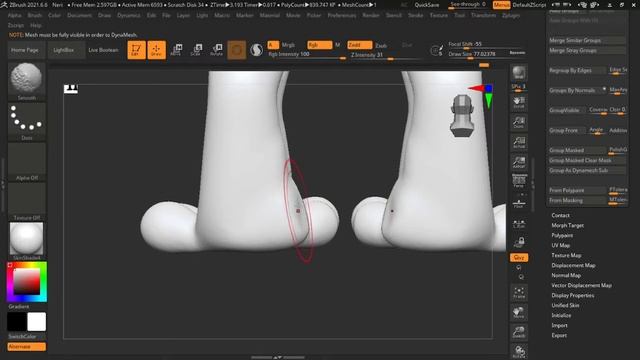This screenshot has width=640, height=360.
Task: Expand the Displacement Map subpalette
Action: [x=573, y=265]
